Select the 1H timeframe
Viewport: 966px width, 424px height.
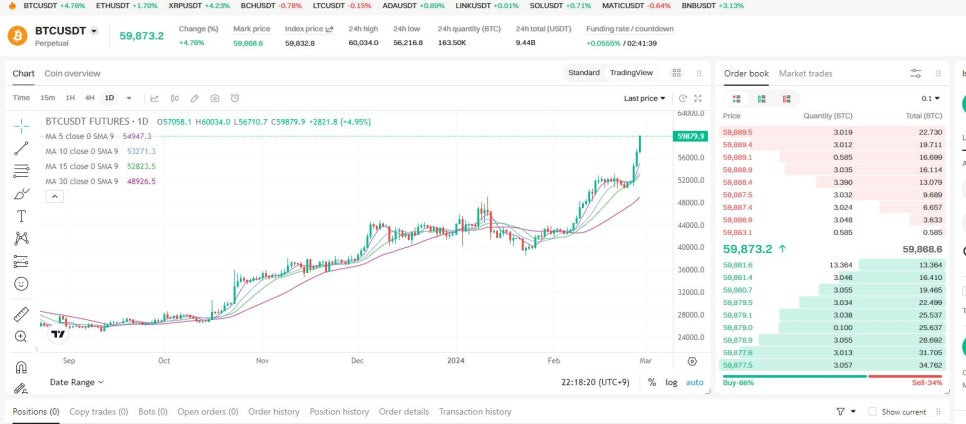click(x=70, y=98)
